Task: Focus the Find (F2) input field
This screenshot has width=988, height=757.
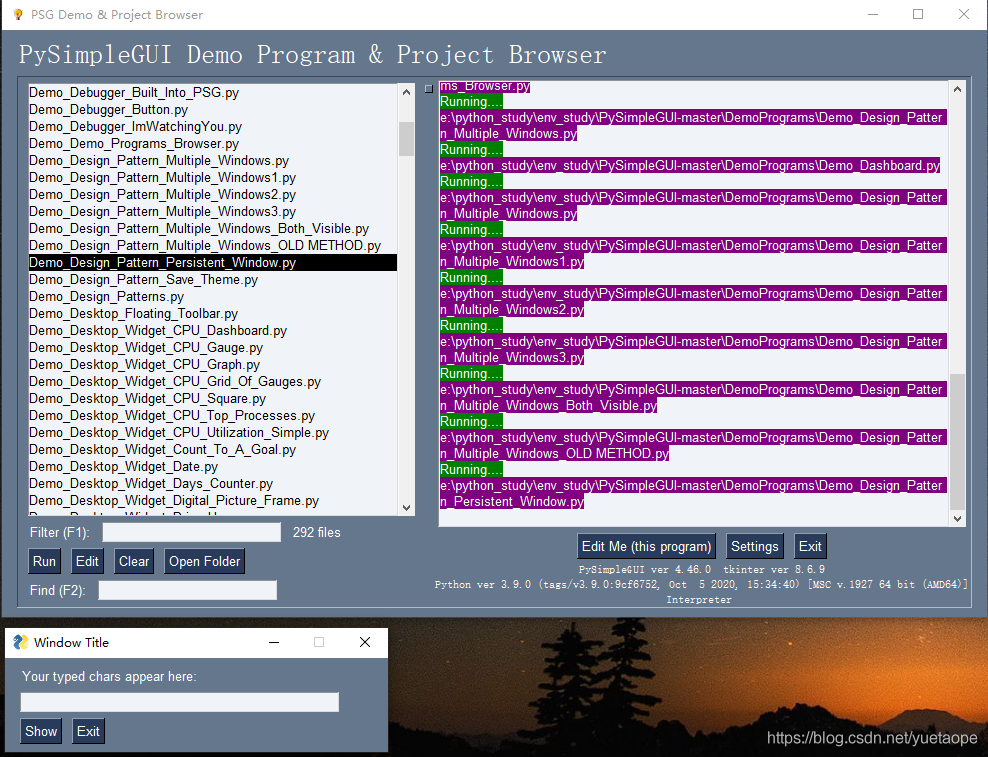Action: [x=188, y=590]
